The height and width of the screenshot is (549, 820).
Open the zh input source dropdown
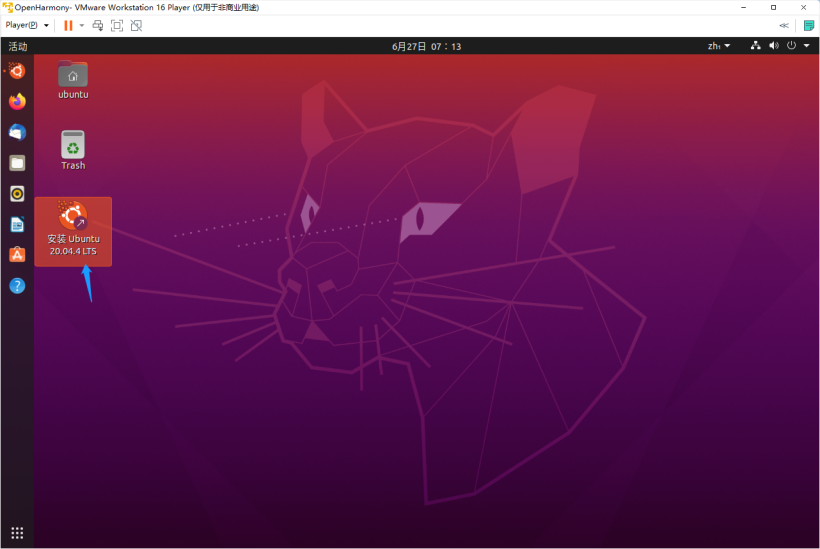pyautogui.click(x=719, y=46)
